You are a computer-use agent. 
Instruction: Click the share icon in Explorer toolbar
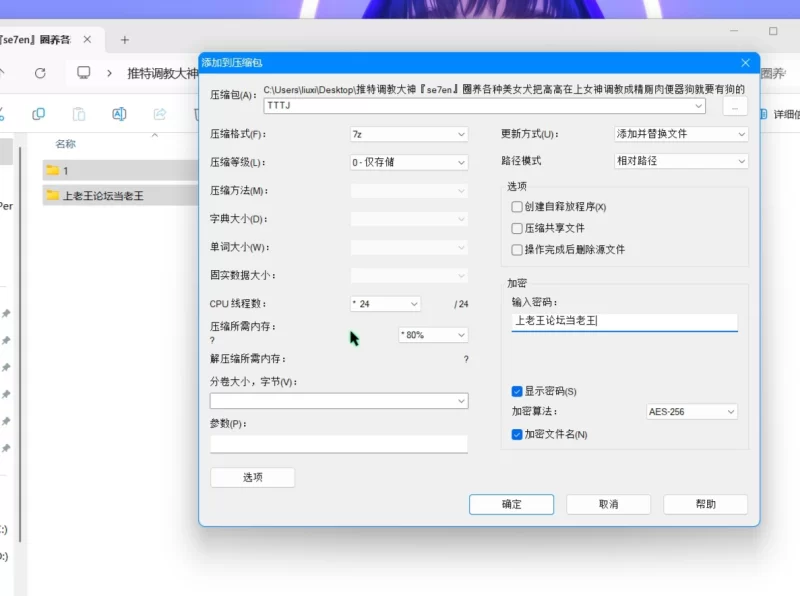click(159, 114)
